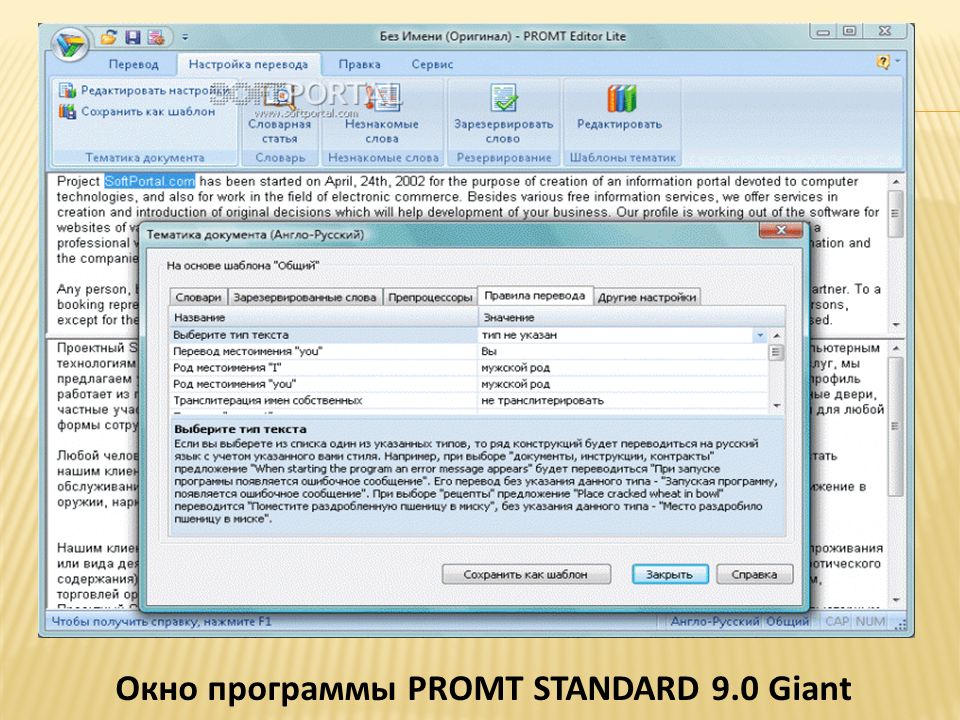Click the translation pane scroll up arrow
Viewport: 960px width, 720px height.
895,348
